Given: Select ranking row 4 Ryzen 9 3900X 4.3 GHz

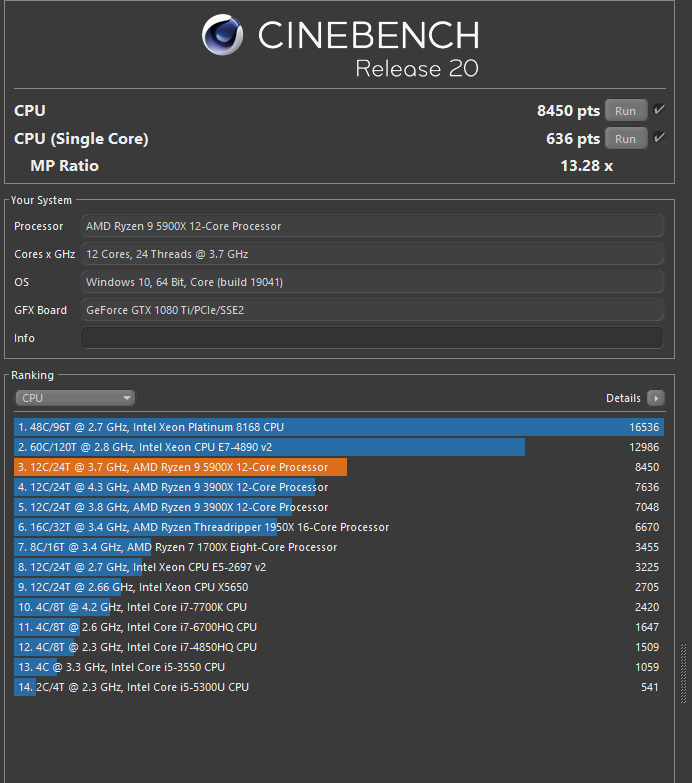Looking at the screenshot, I should pos(339,487).
